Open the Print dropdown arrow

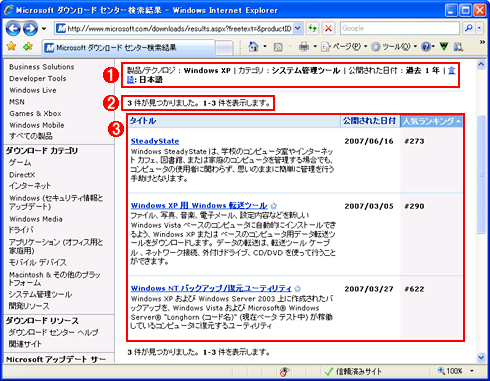point(315,47)
